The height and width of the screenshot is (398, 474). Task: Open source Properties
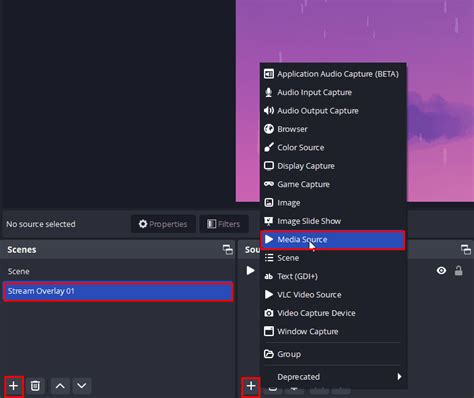point(163,224)
